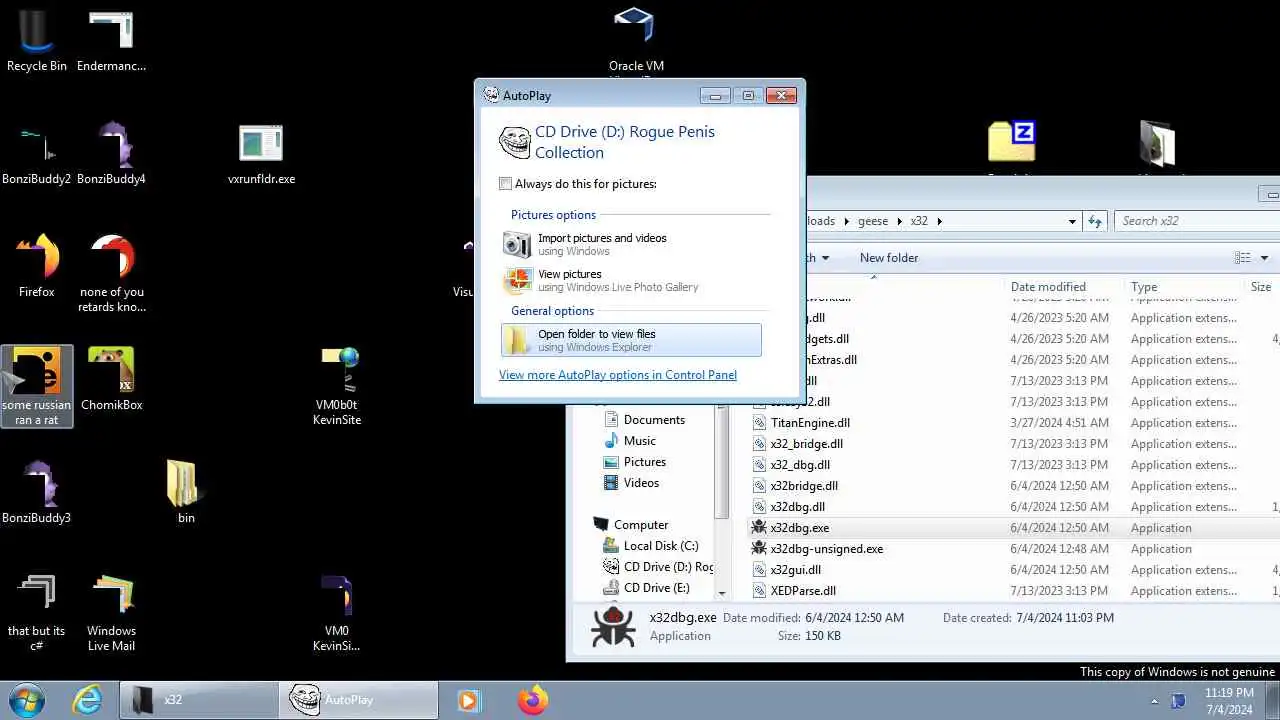The width and height of the screenshot is (1280, 720).
Task: Select the ChomikBox desktop icon
Action: tap(111, 380)
